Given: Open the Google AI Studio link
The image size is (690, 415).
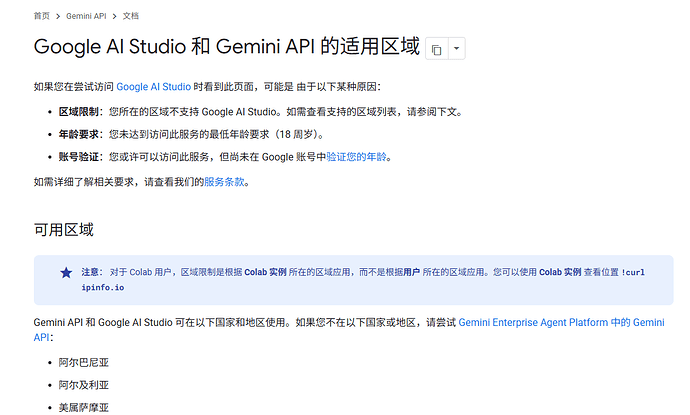Looking at the screenshot, I should tap(154, 87).
